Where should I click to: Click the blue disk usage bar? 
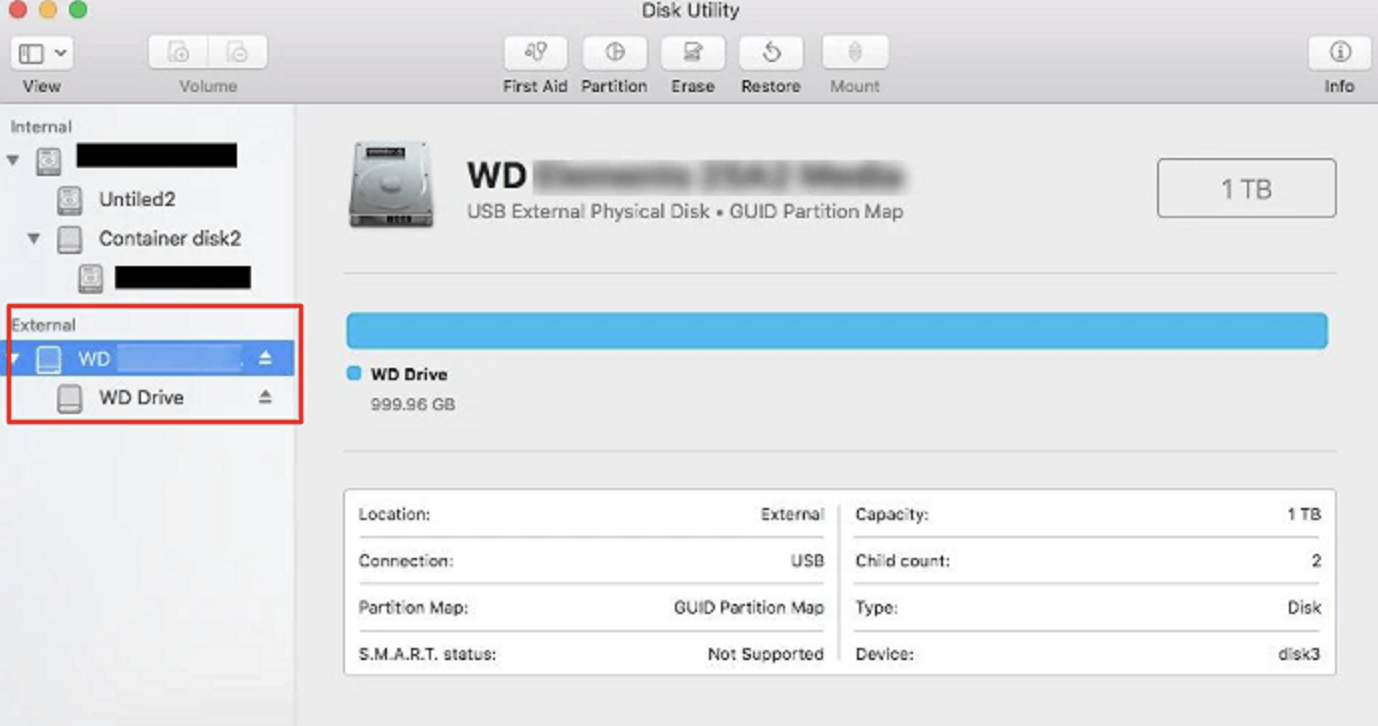point(836,330)
